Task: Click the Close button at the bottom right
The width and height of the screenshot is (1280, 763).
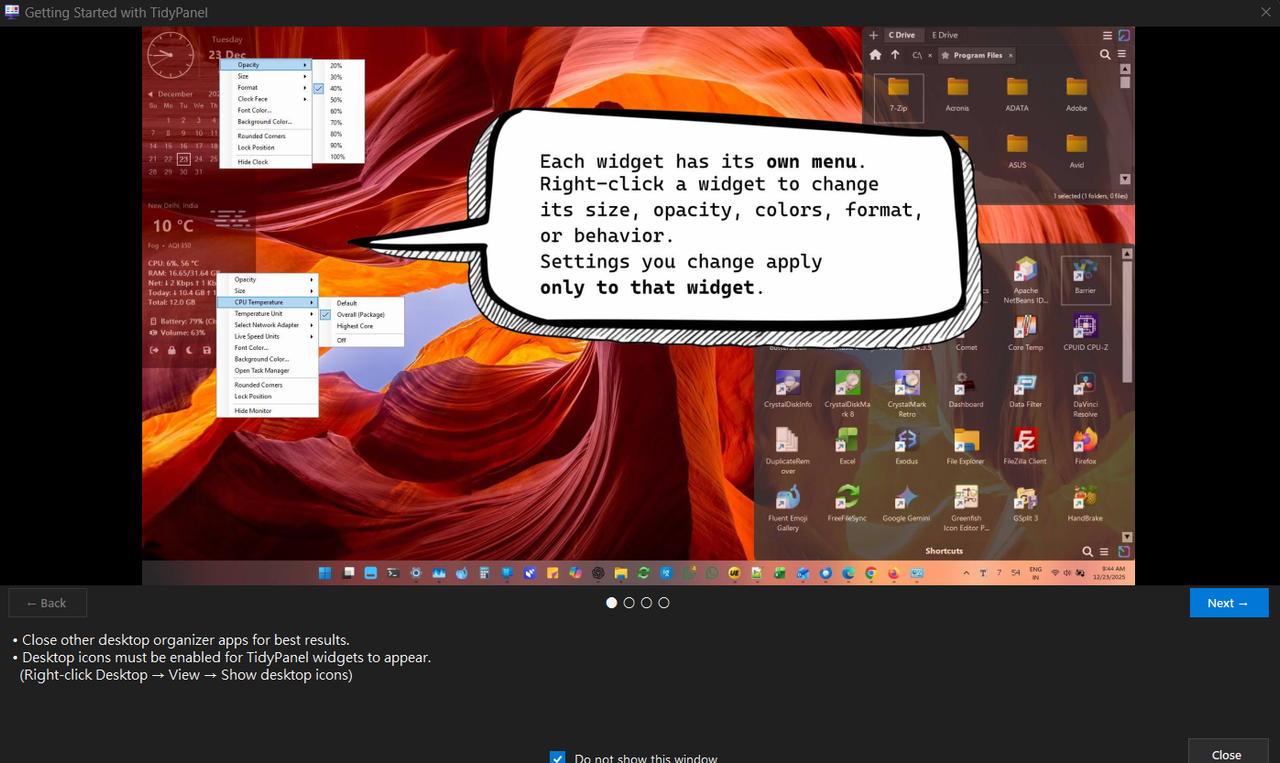Action: pos(1227,752)
